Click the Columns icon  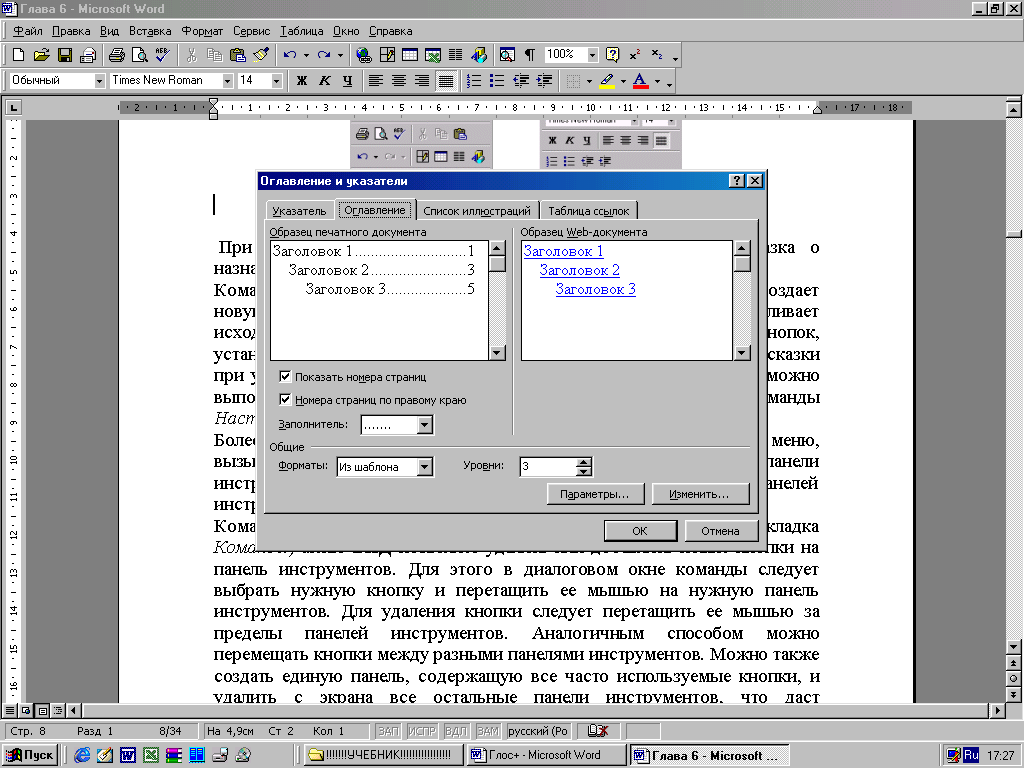point(456,55)
